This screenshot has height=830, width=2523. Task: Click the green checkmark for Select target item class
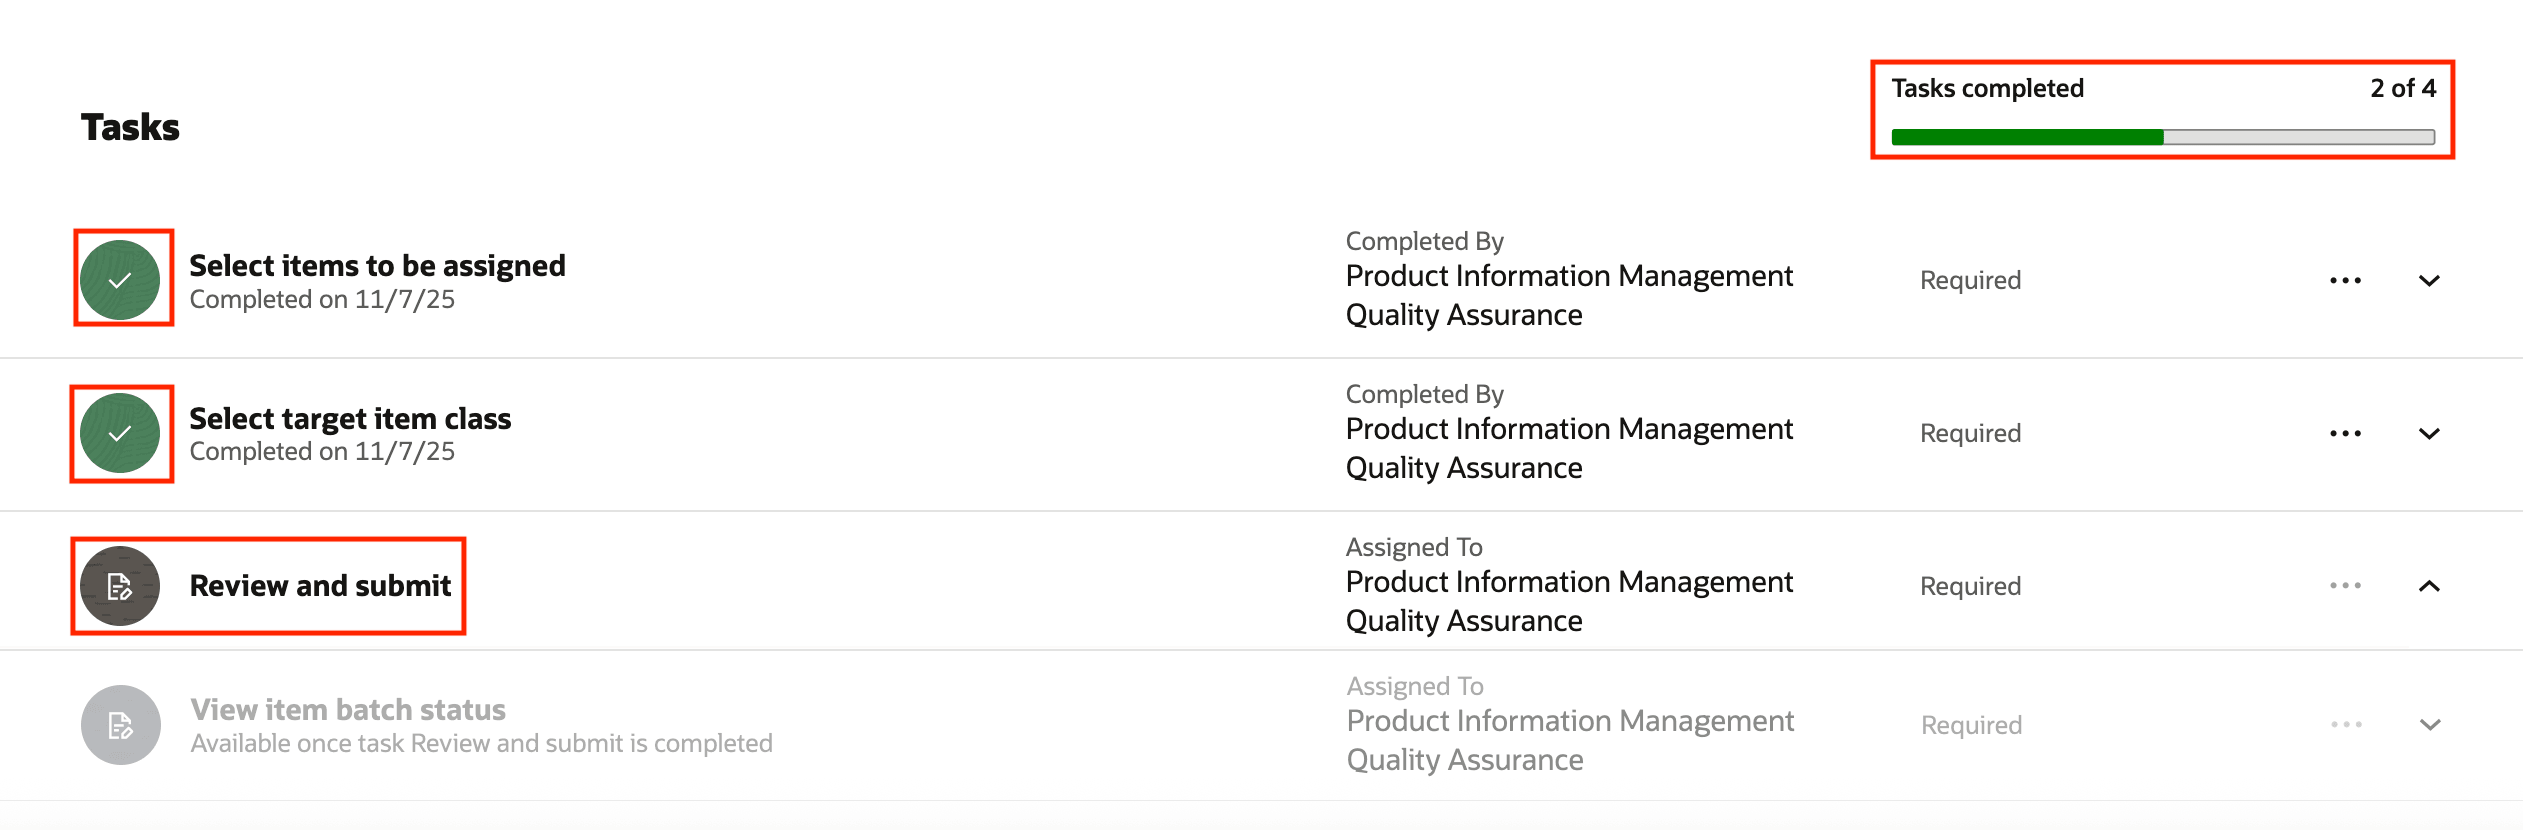click(120, 433)
